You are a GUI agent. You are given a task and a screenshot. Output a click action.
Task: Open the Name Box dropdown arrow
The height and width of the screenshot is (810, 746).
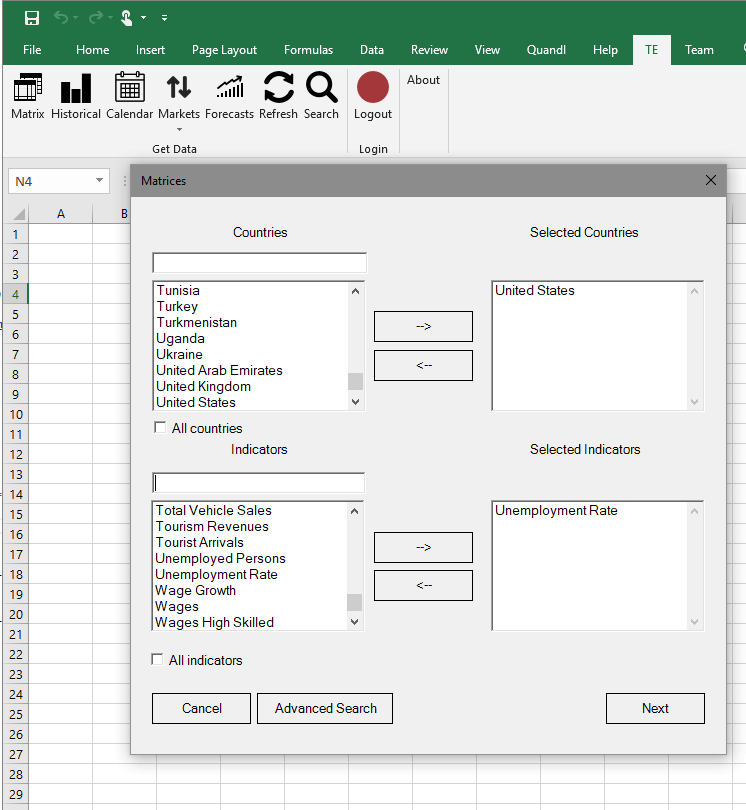99,181
